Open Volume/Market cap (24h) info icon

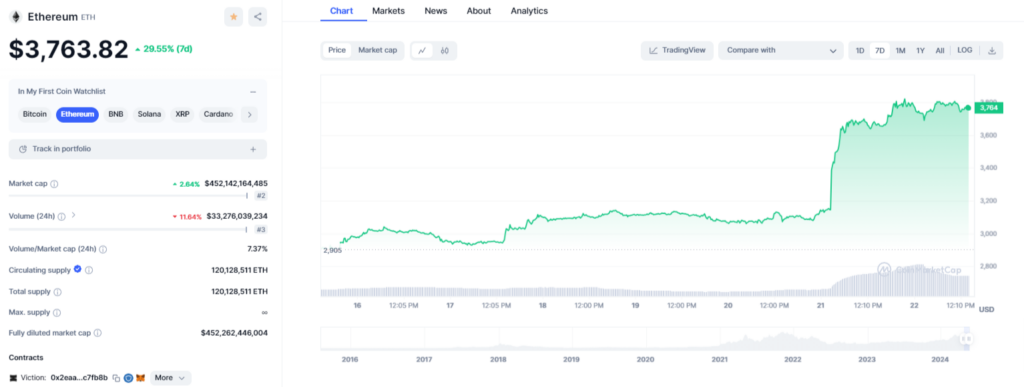(103, 249)
